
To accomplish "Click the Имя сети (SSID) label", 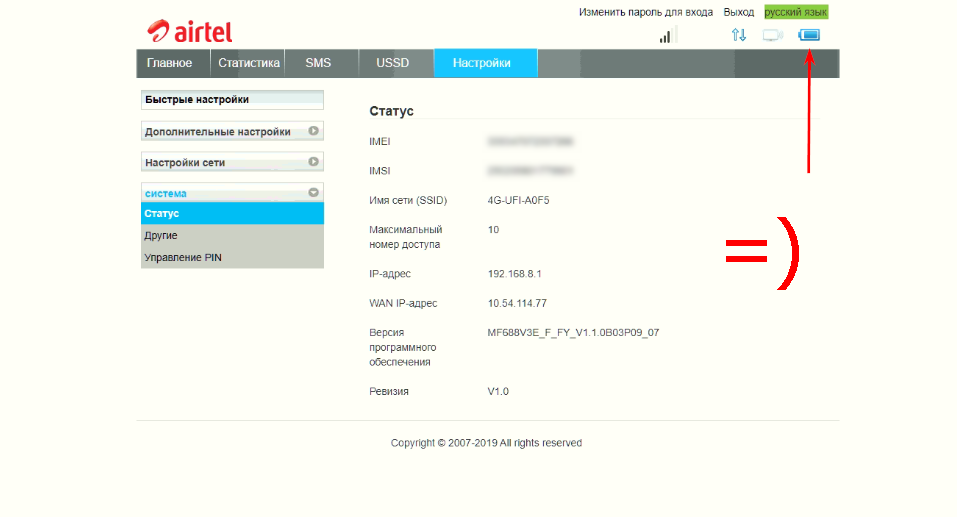I will 408,200.
